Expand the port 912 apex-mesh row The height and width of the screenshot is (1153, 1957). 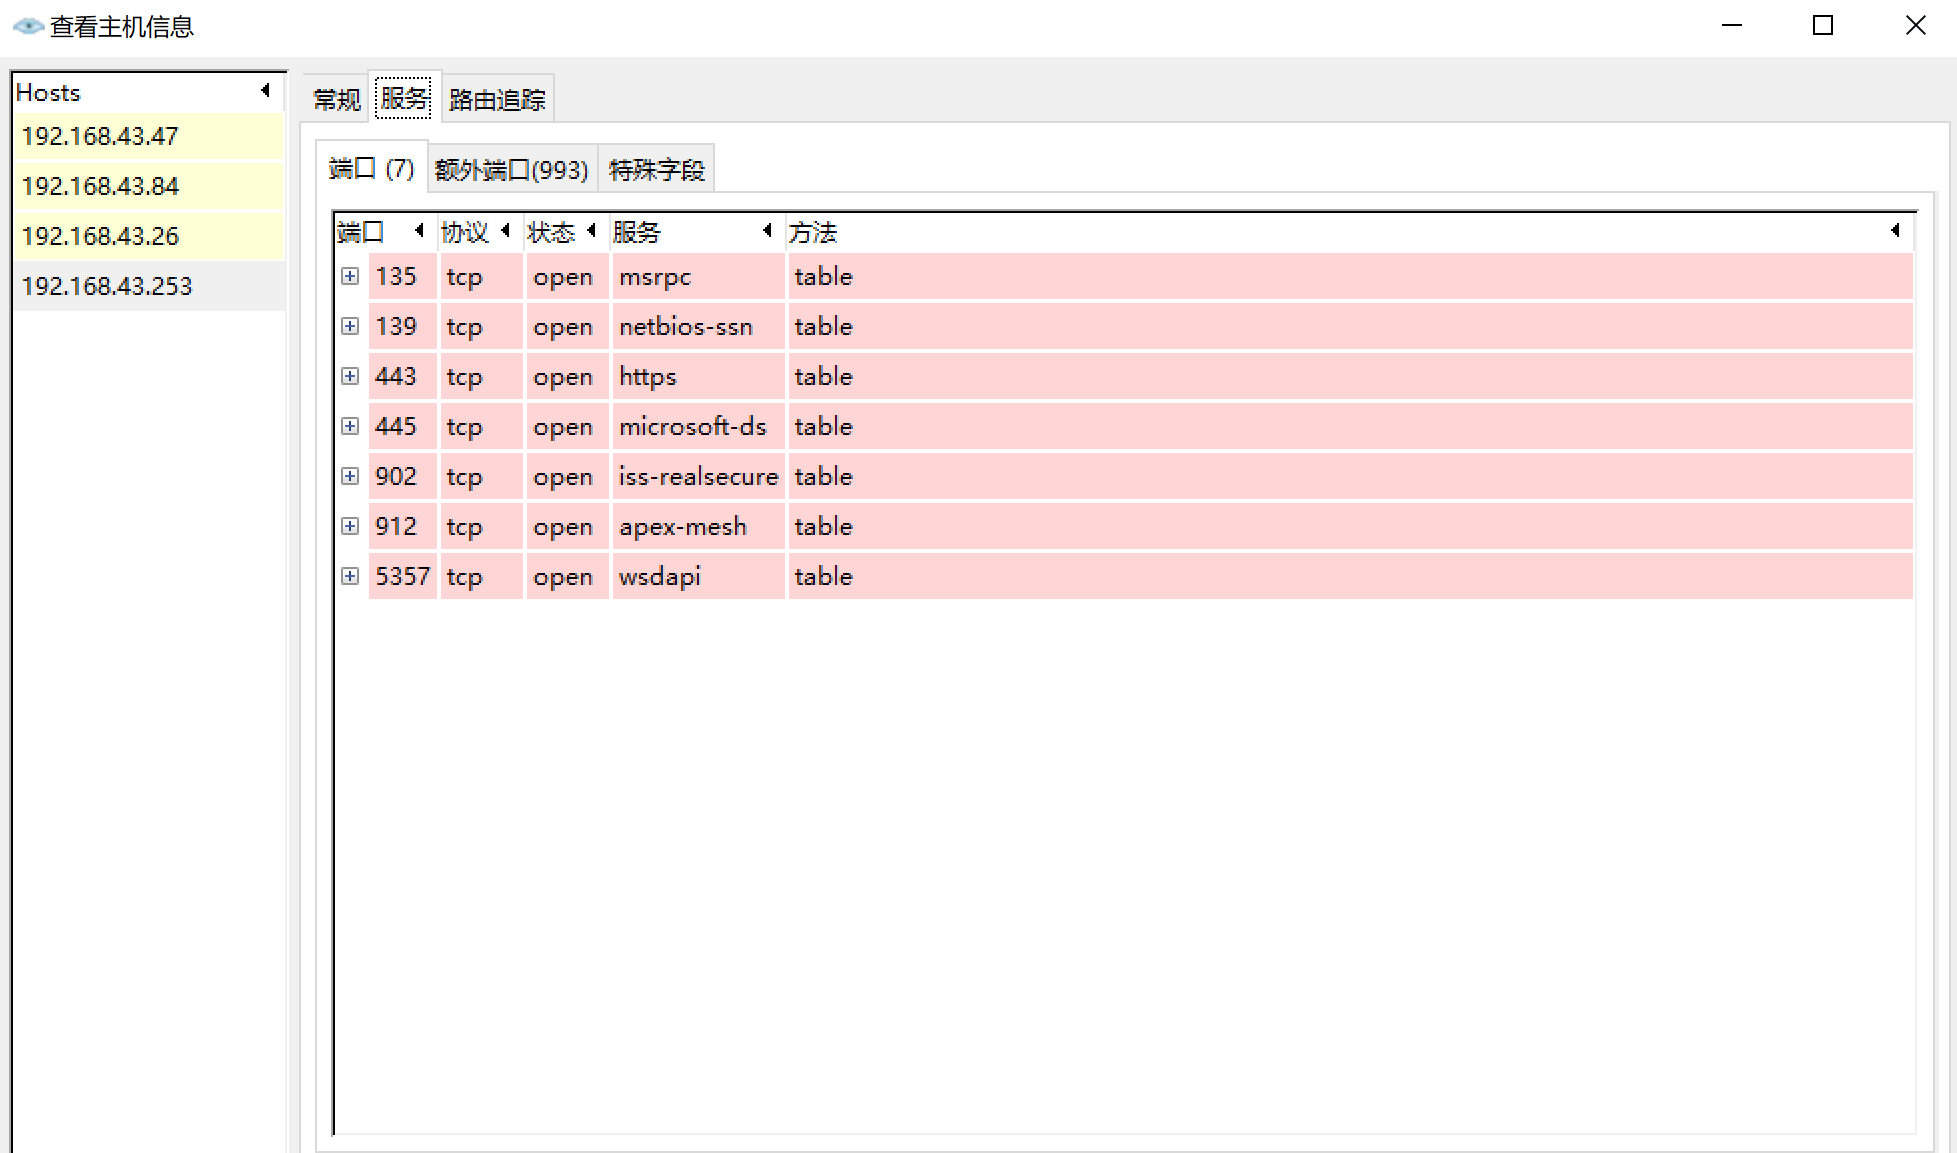pyautogui.click(x=350, y=526)
